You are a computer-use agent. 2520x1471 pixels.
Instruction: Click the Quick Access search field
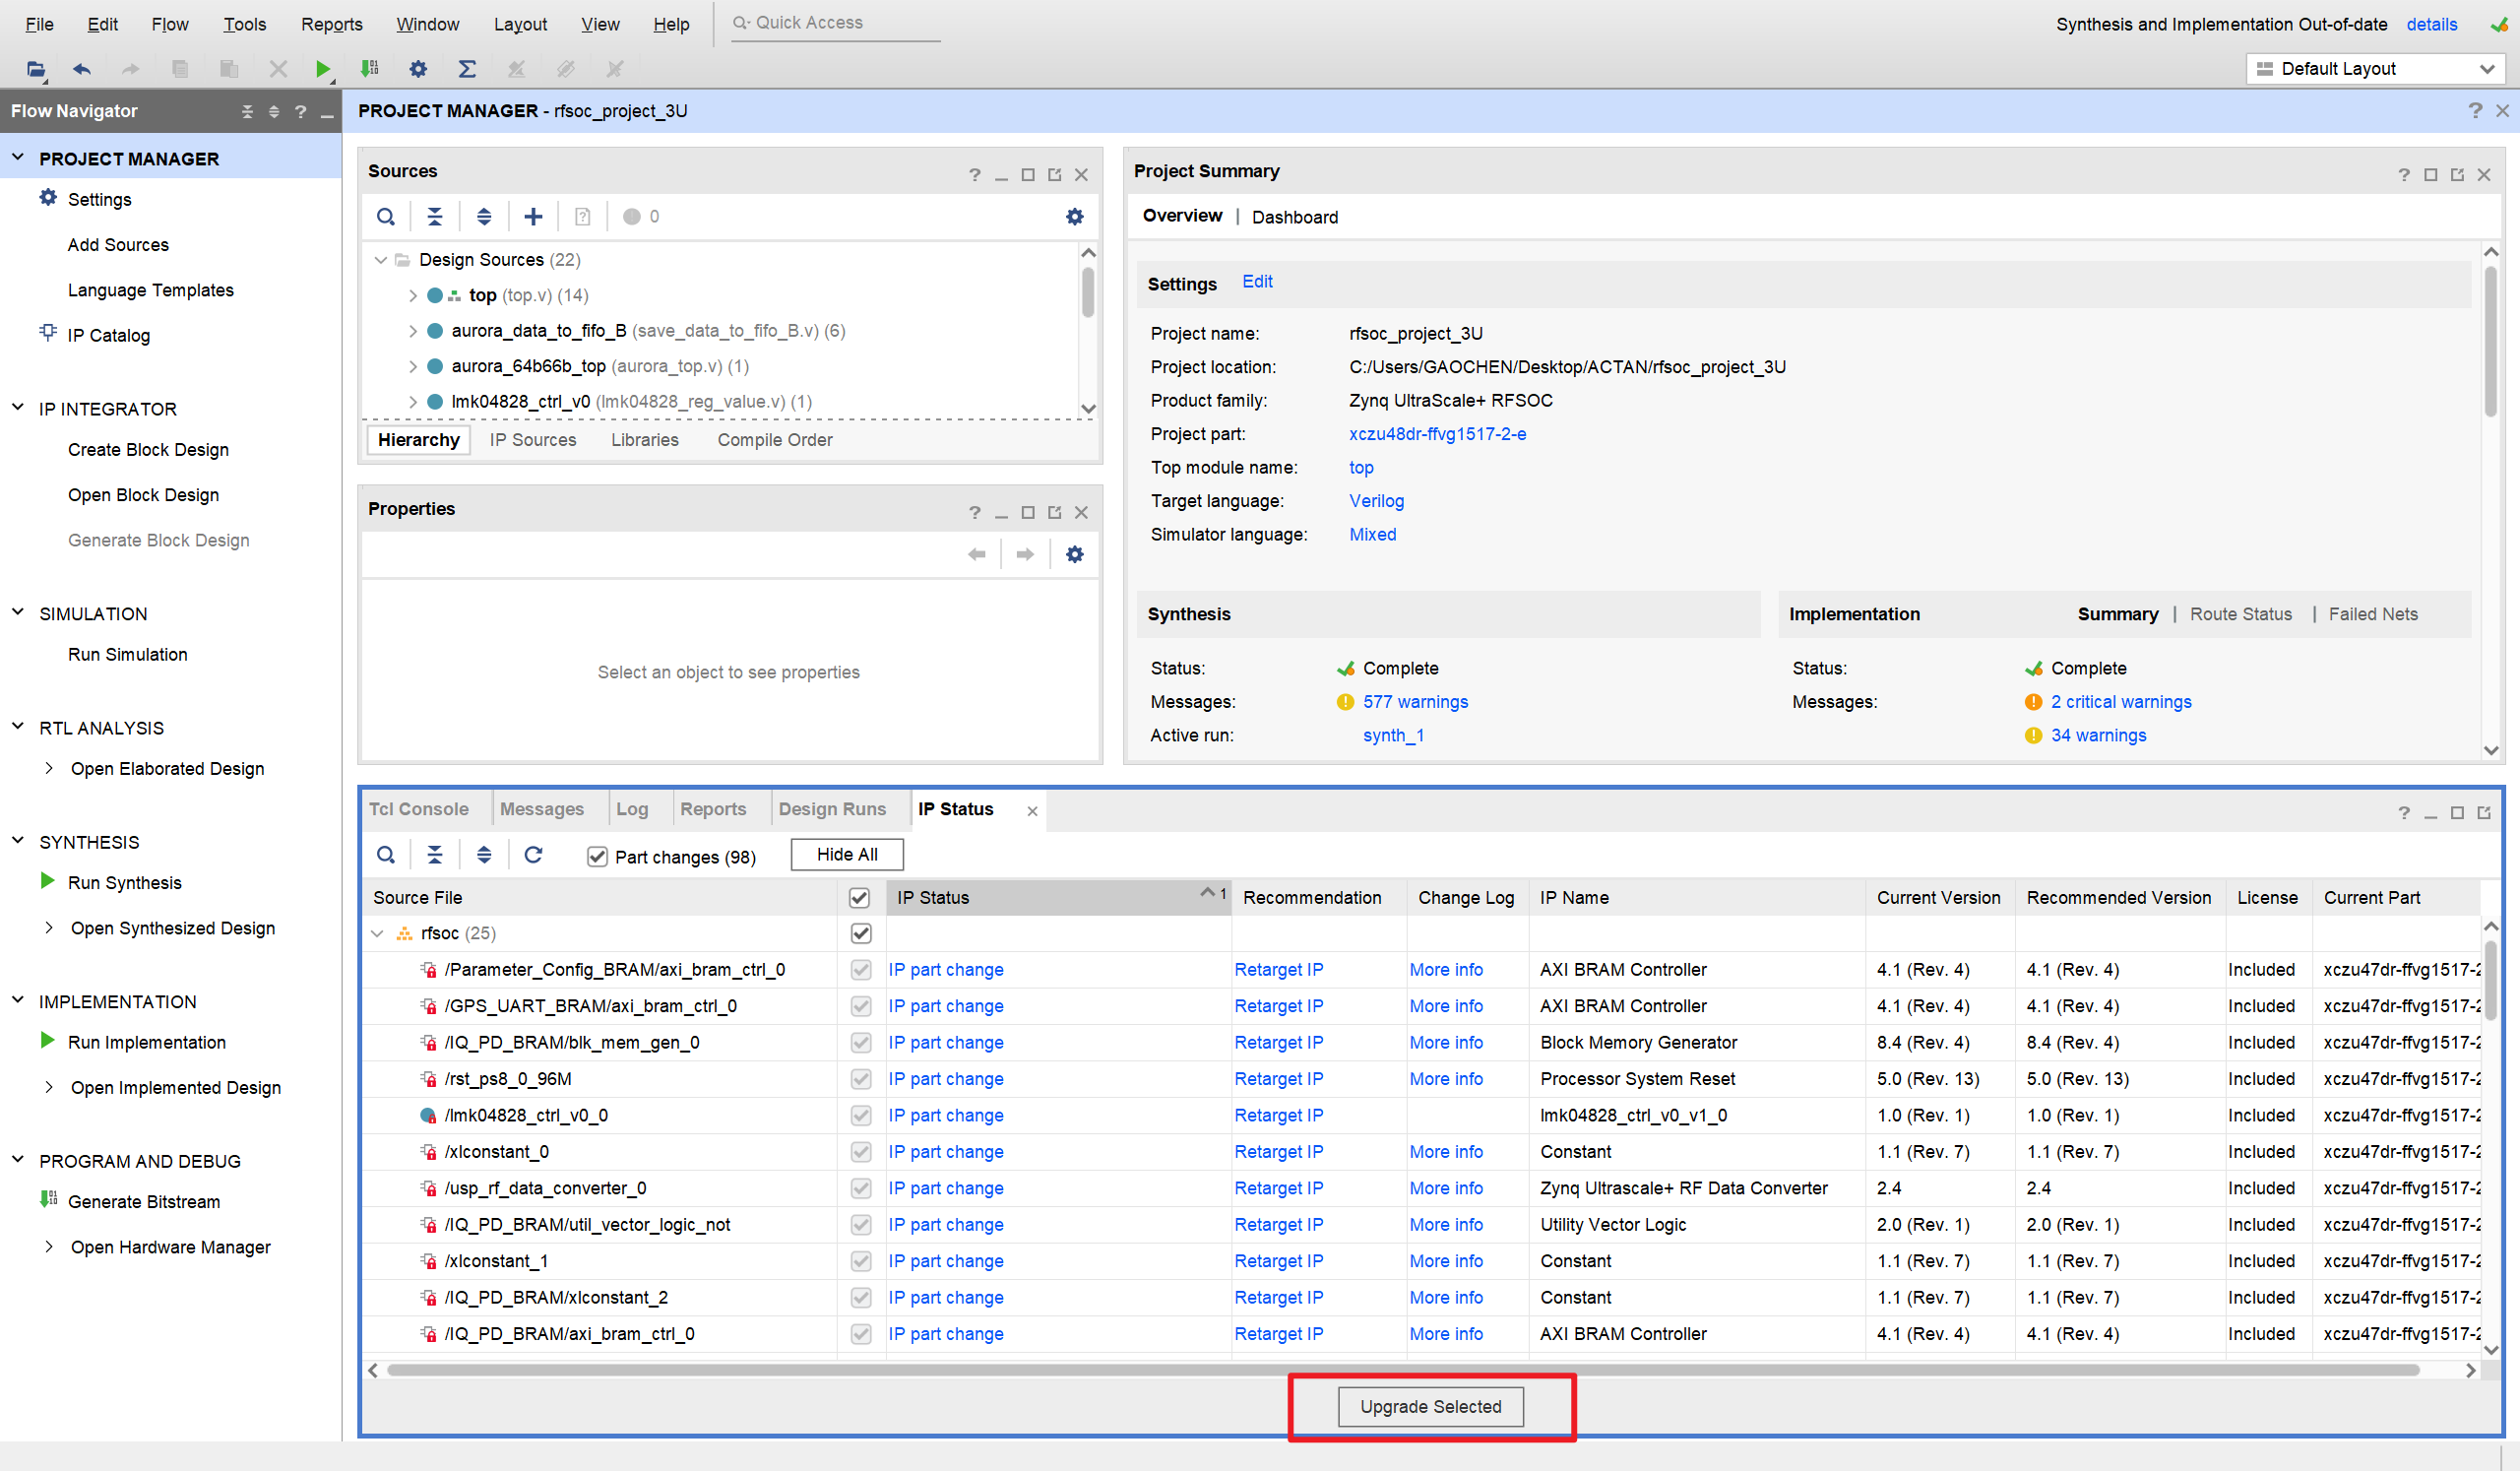(836, 23)
